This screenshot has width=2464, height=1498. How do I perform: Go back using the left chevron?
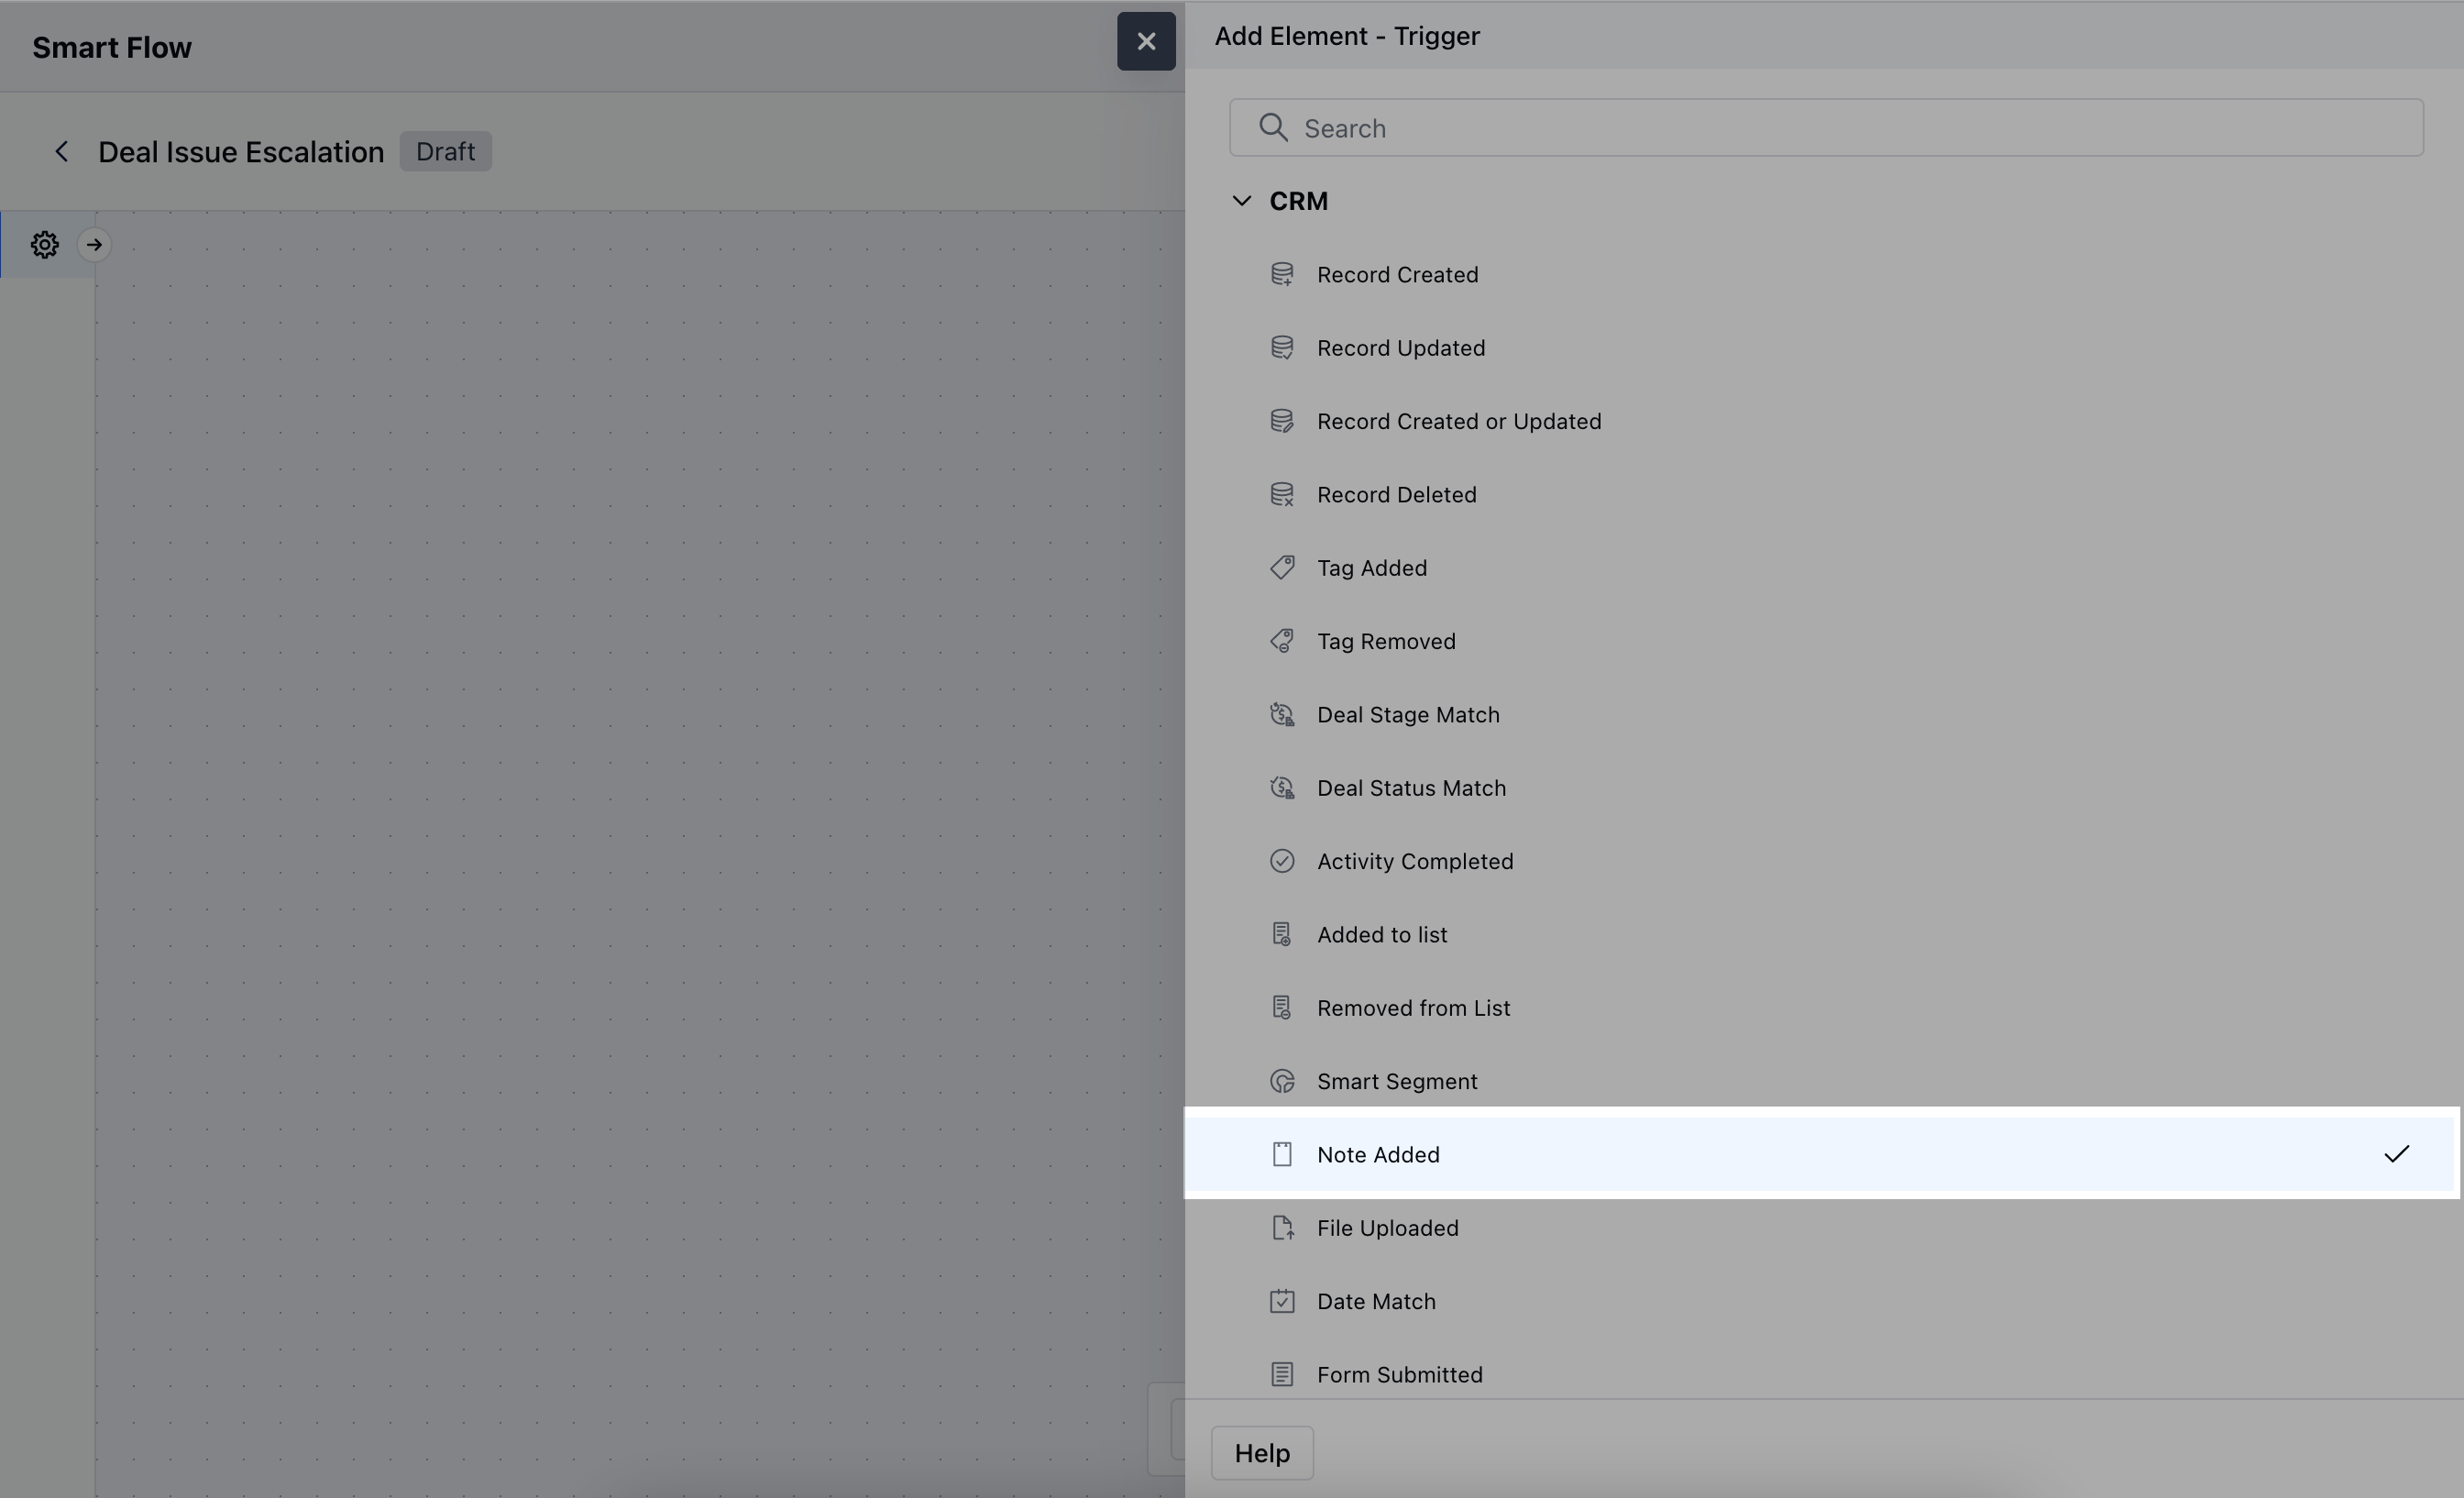coord(62,152)
